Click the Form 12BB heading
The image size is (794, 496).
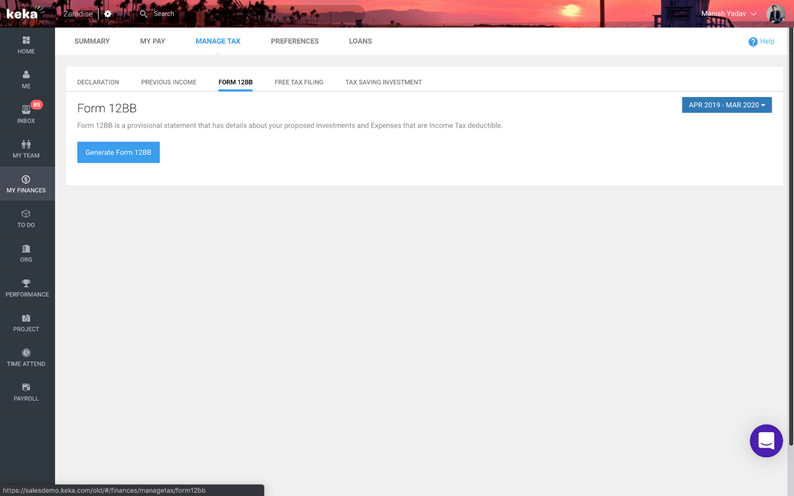tap(107, 108)
